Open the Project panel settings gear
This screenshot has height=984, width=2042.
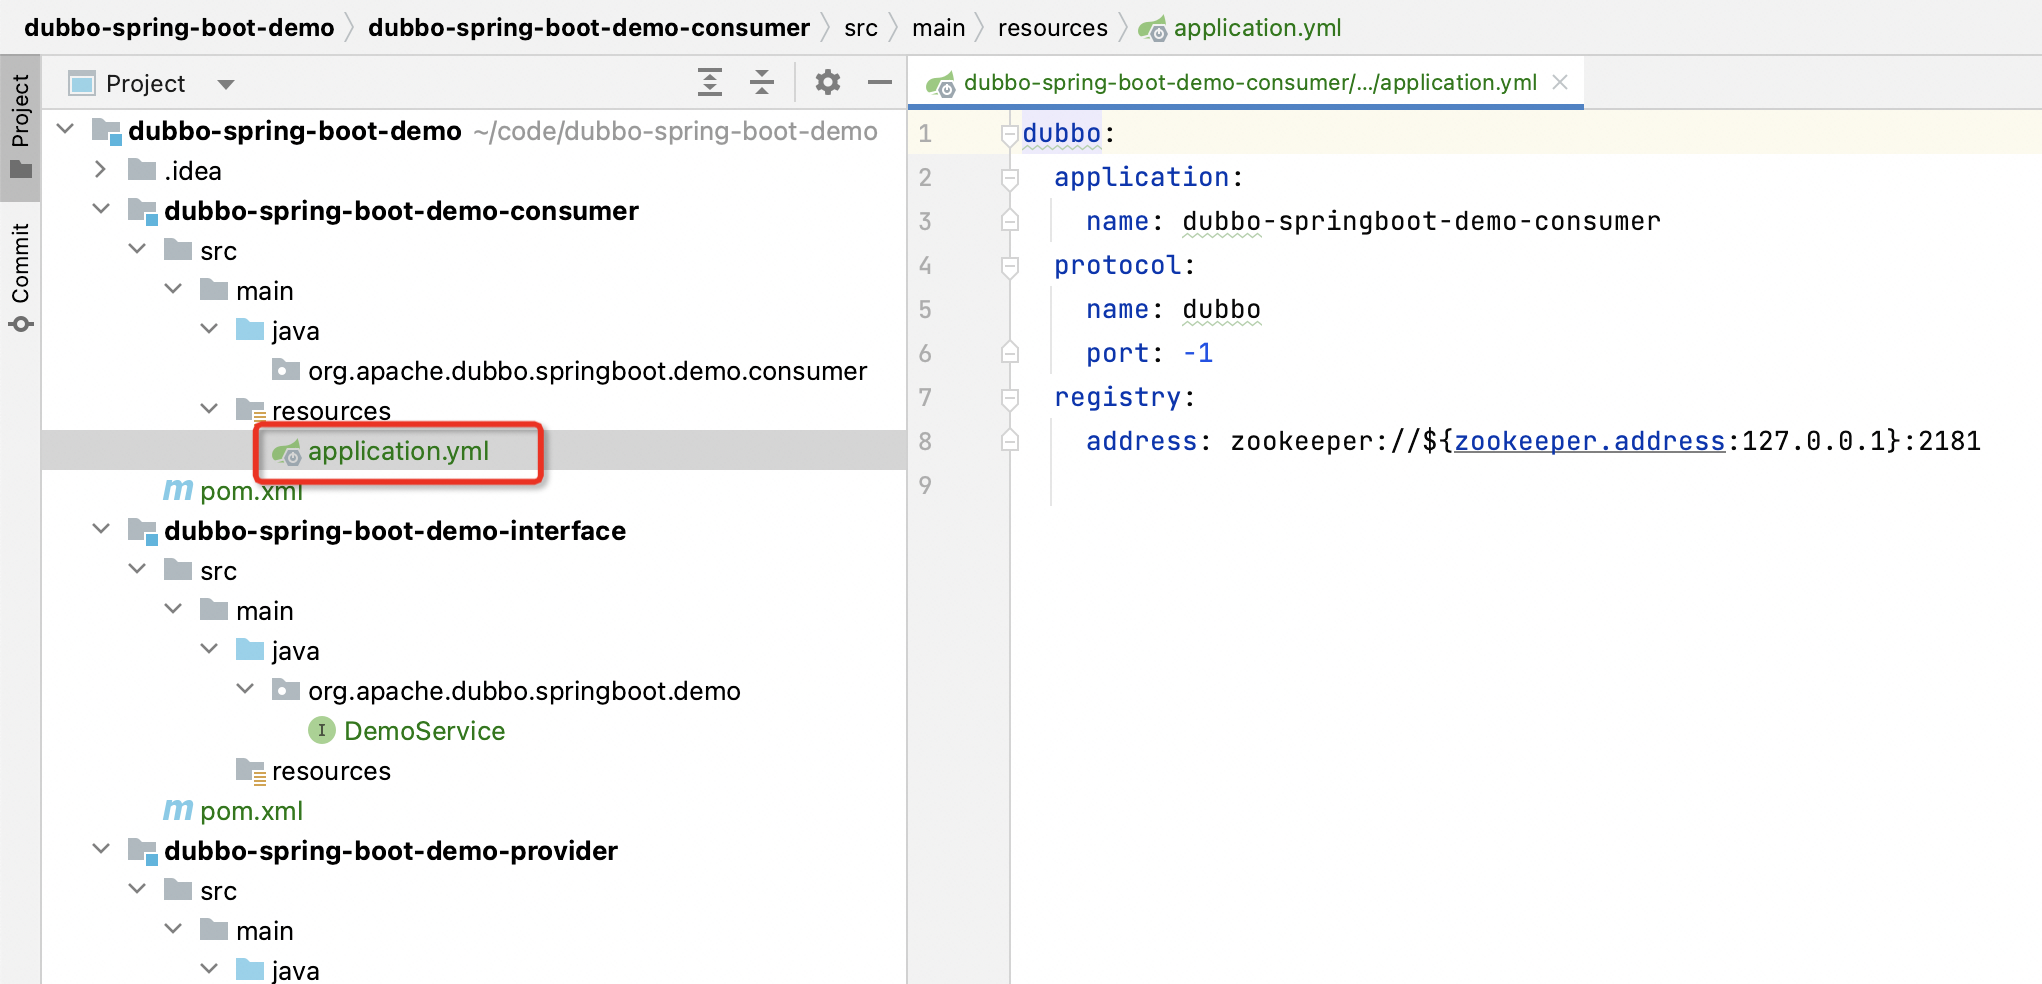[827, 83]
